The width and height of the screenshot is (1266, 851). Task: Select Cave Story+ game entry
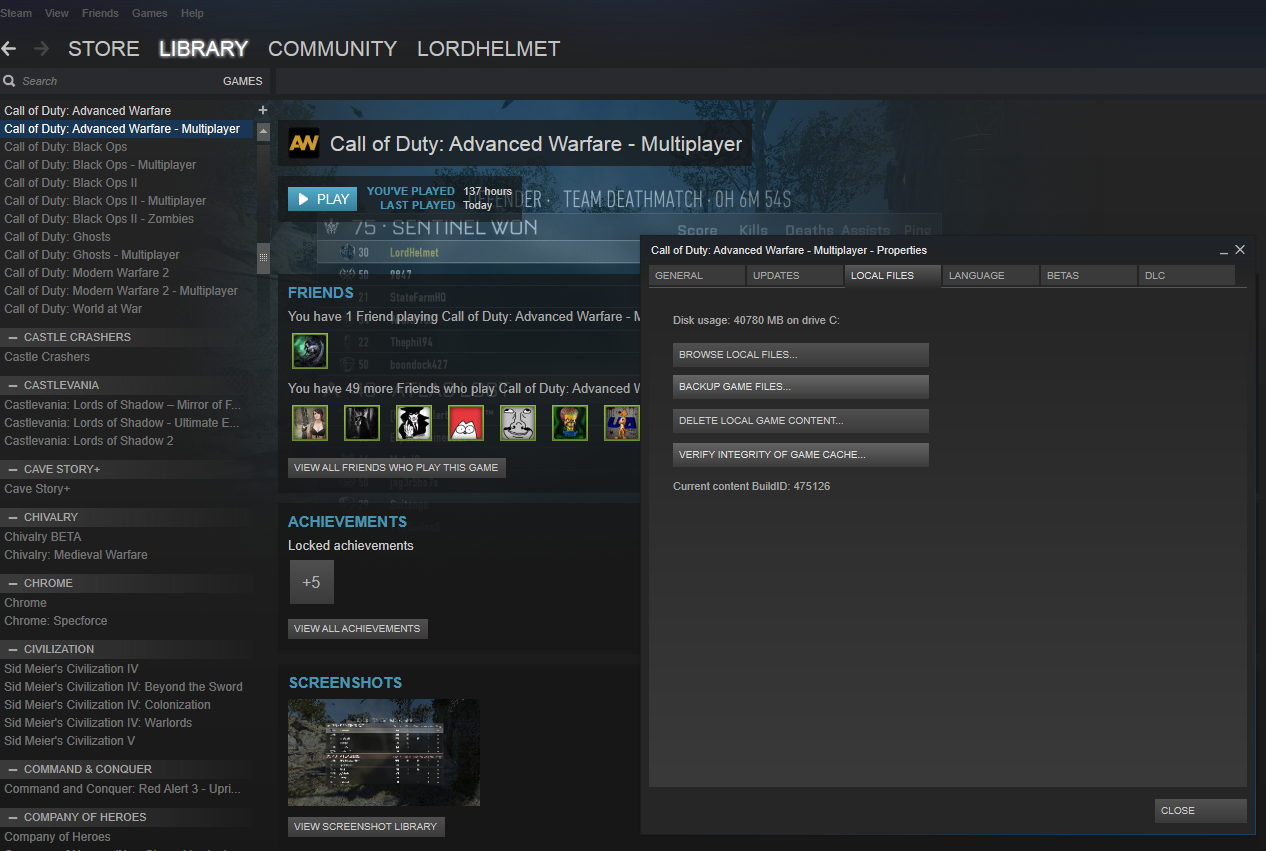point(37,489)
